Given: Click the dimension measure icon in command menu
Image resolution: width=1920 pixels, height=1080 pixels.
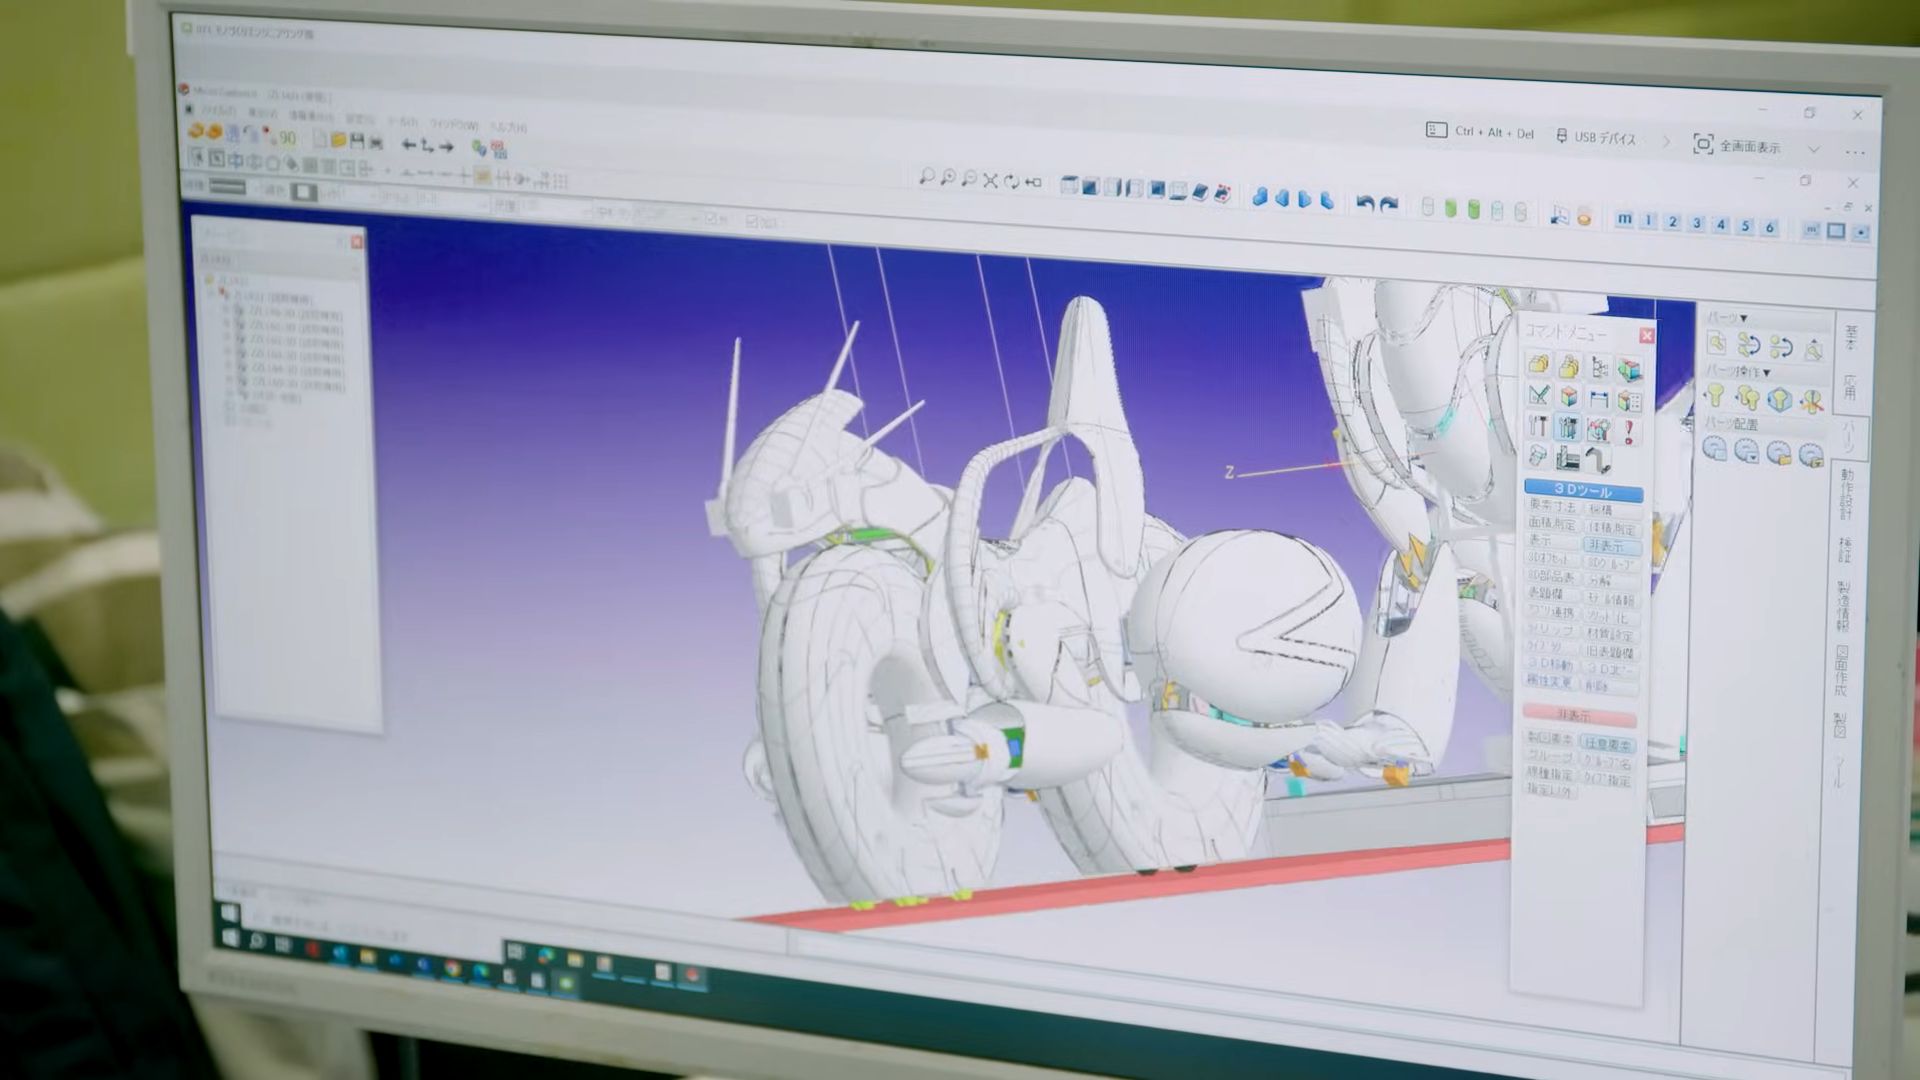Looking at the screenshot, I should click(x=1599, y=400).
